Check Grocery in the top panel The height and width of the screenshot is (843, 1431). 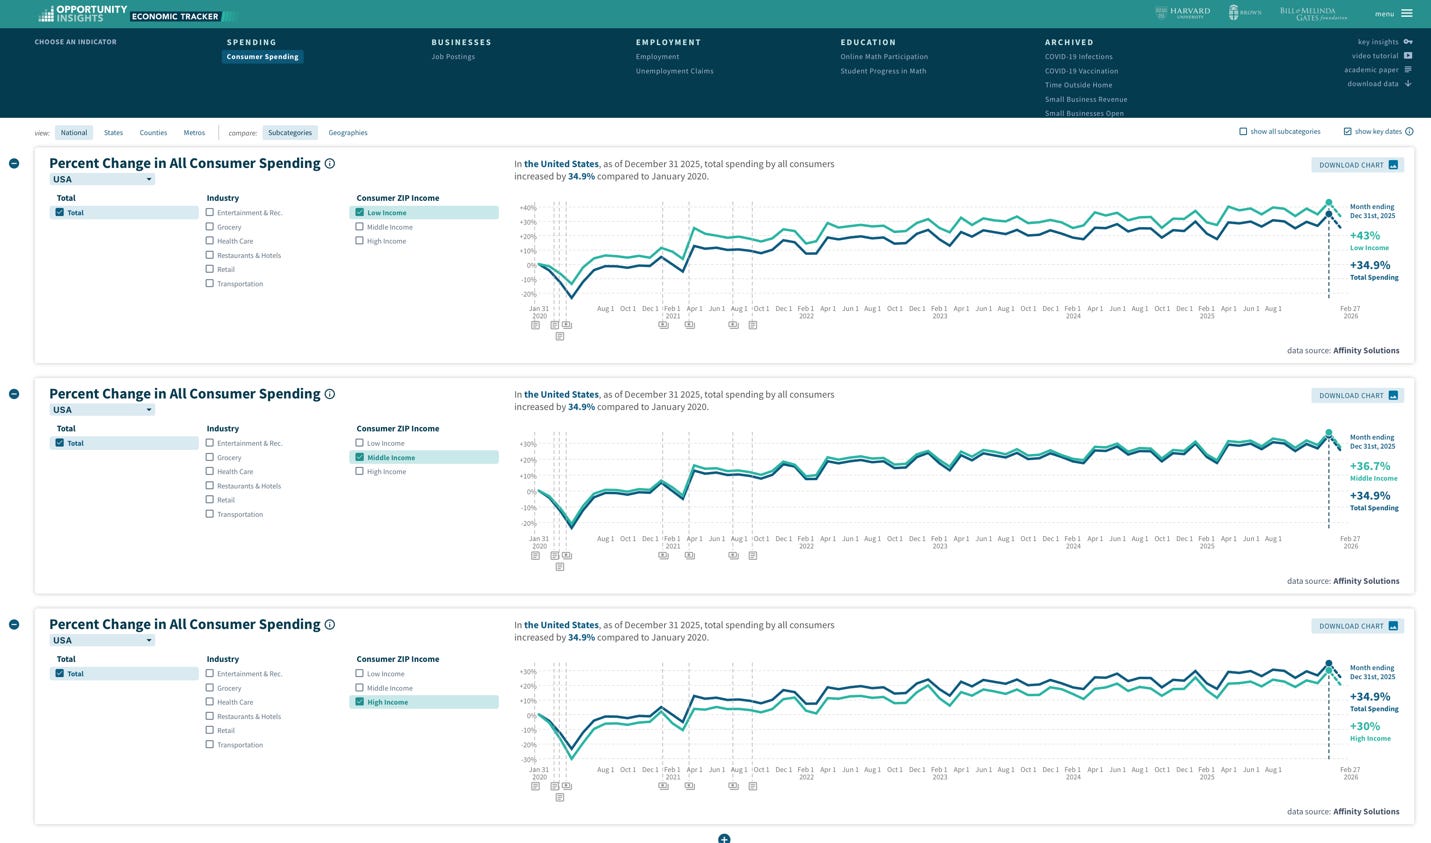[210, 227]
